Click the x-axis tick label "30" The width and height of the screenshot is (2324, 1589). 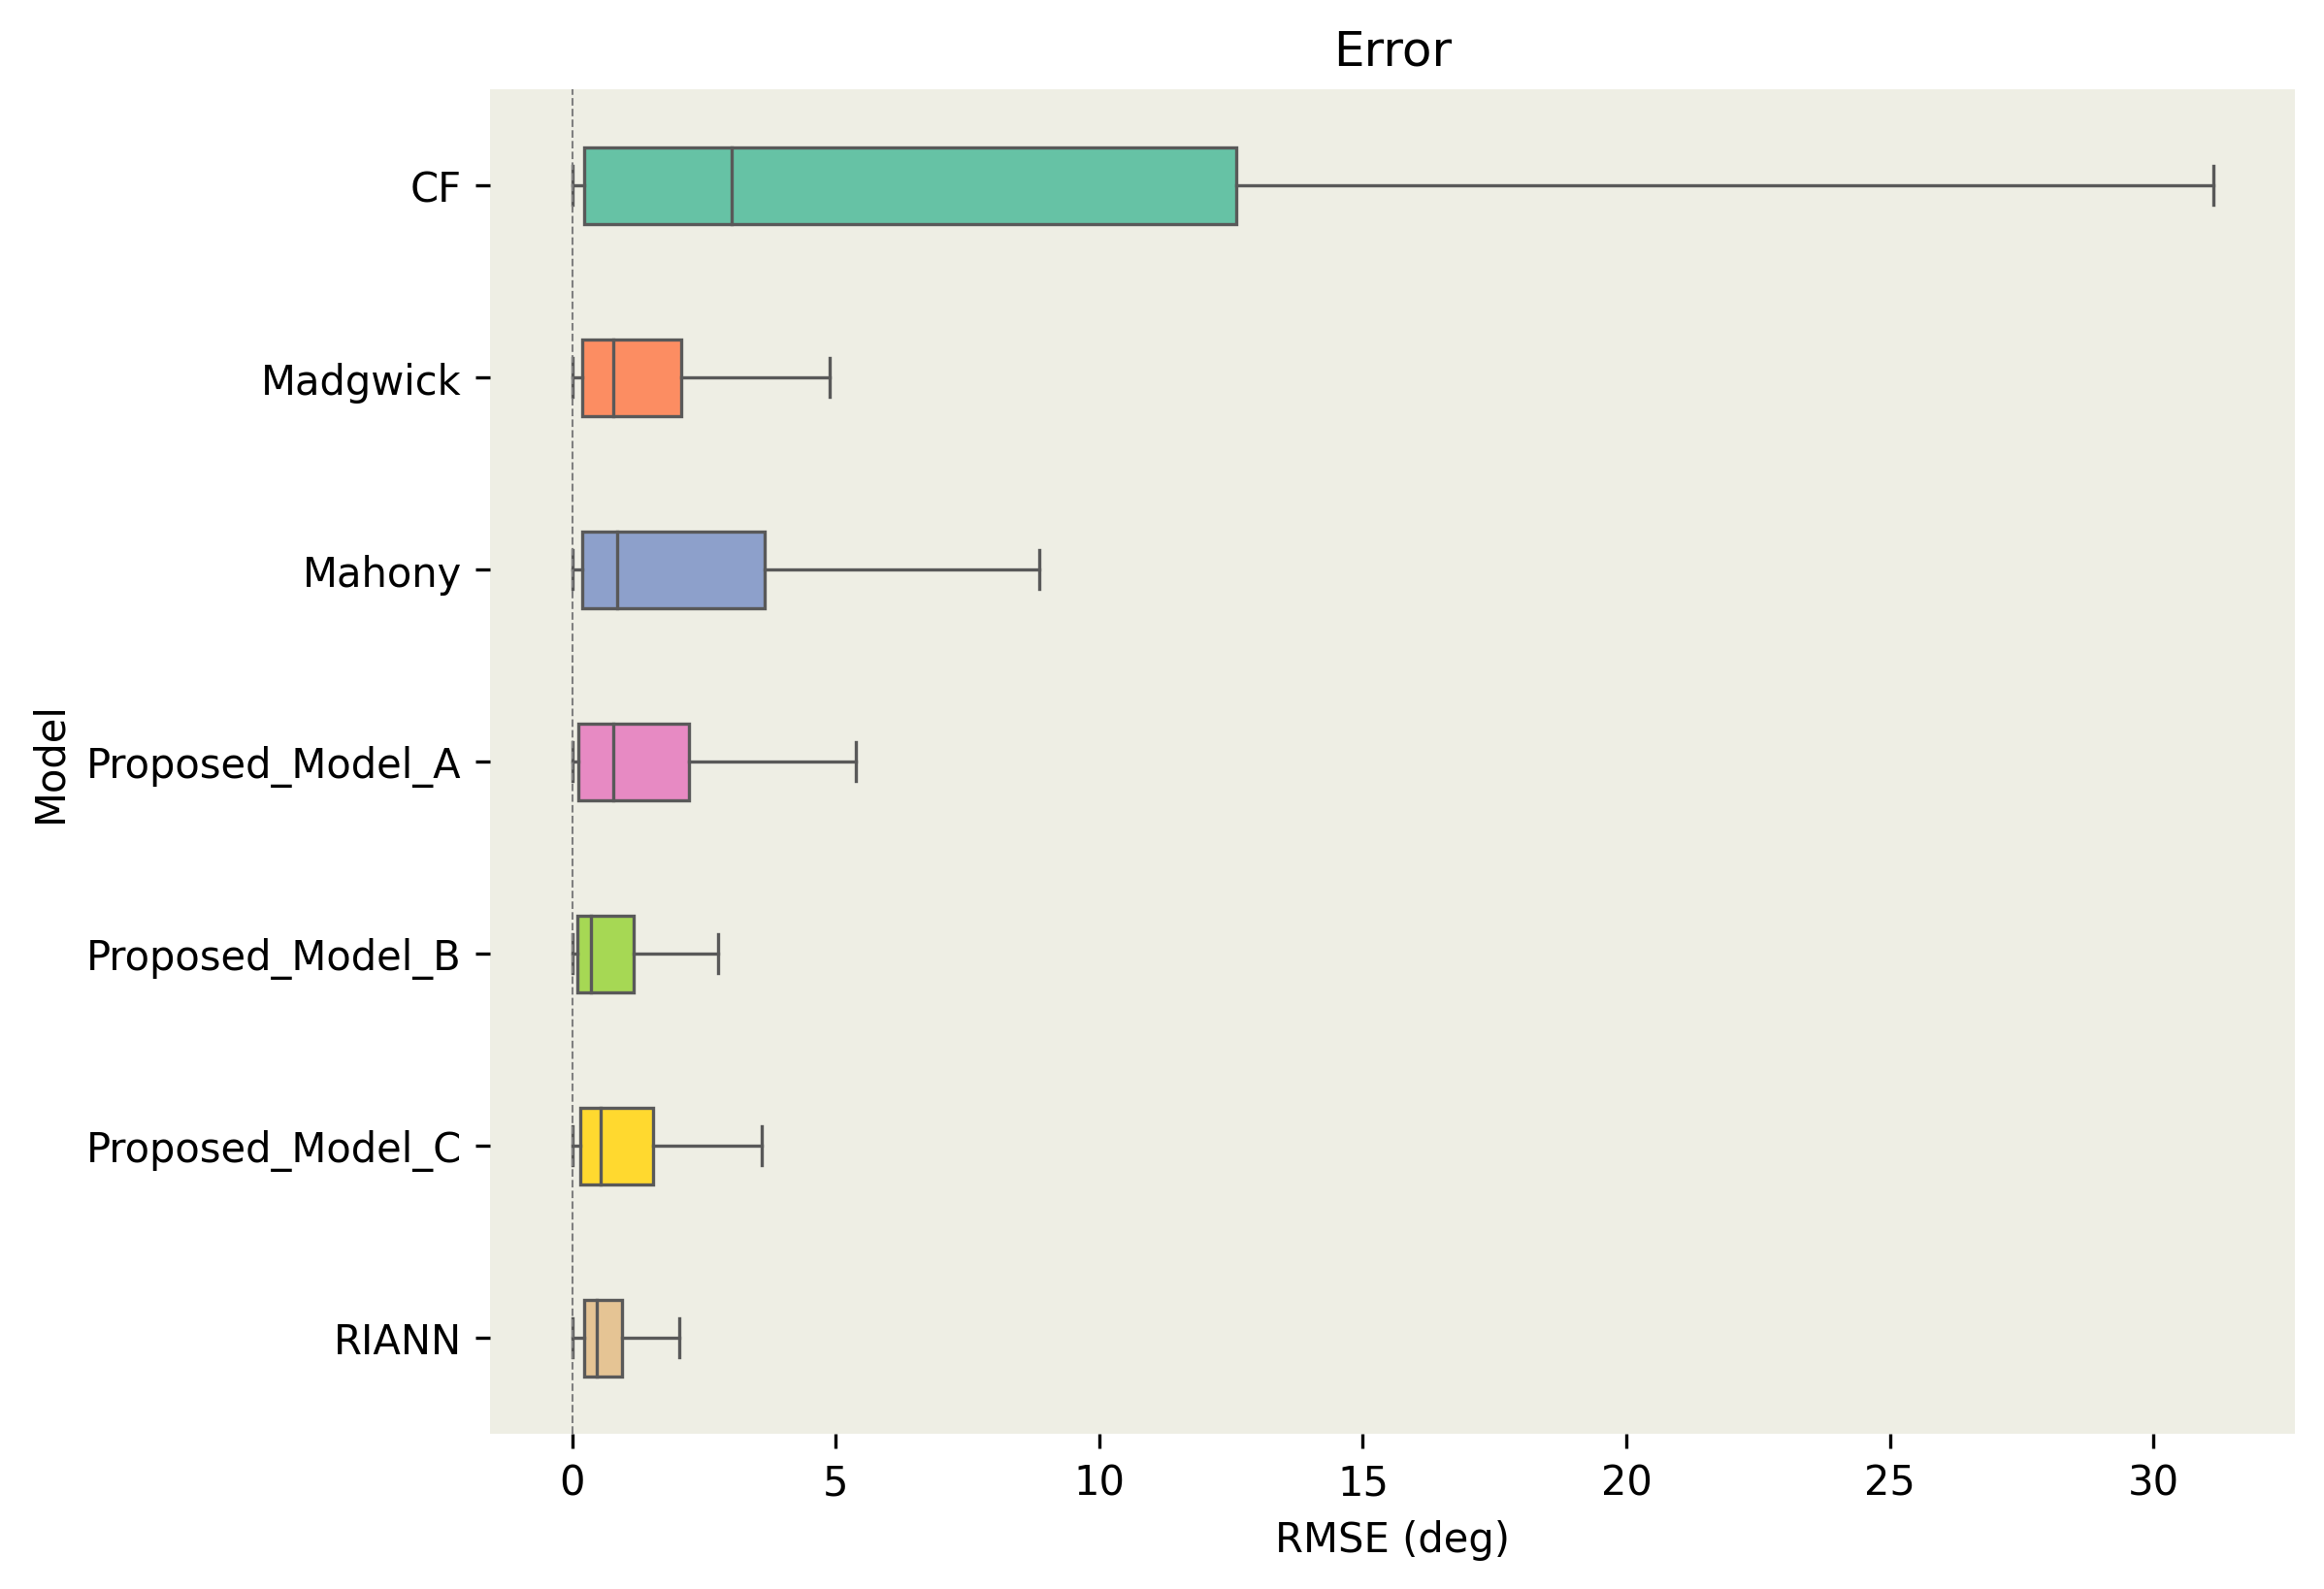tap(2153, 1482)
